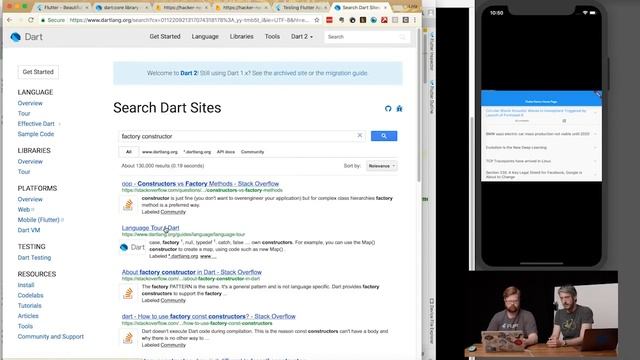Open About factory constructor in Dart result
The height and width of the screenshot is (360, 640).
pyautogui.click(x=191, y=272)
